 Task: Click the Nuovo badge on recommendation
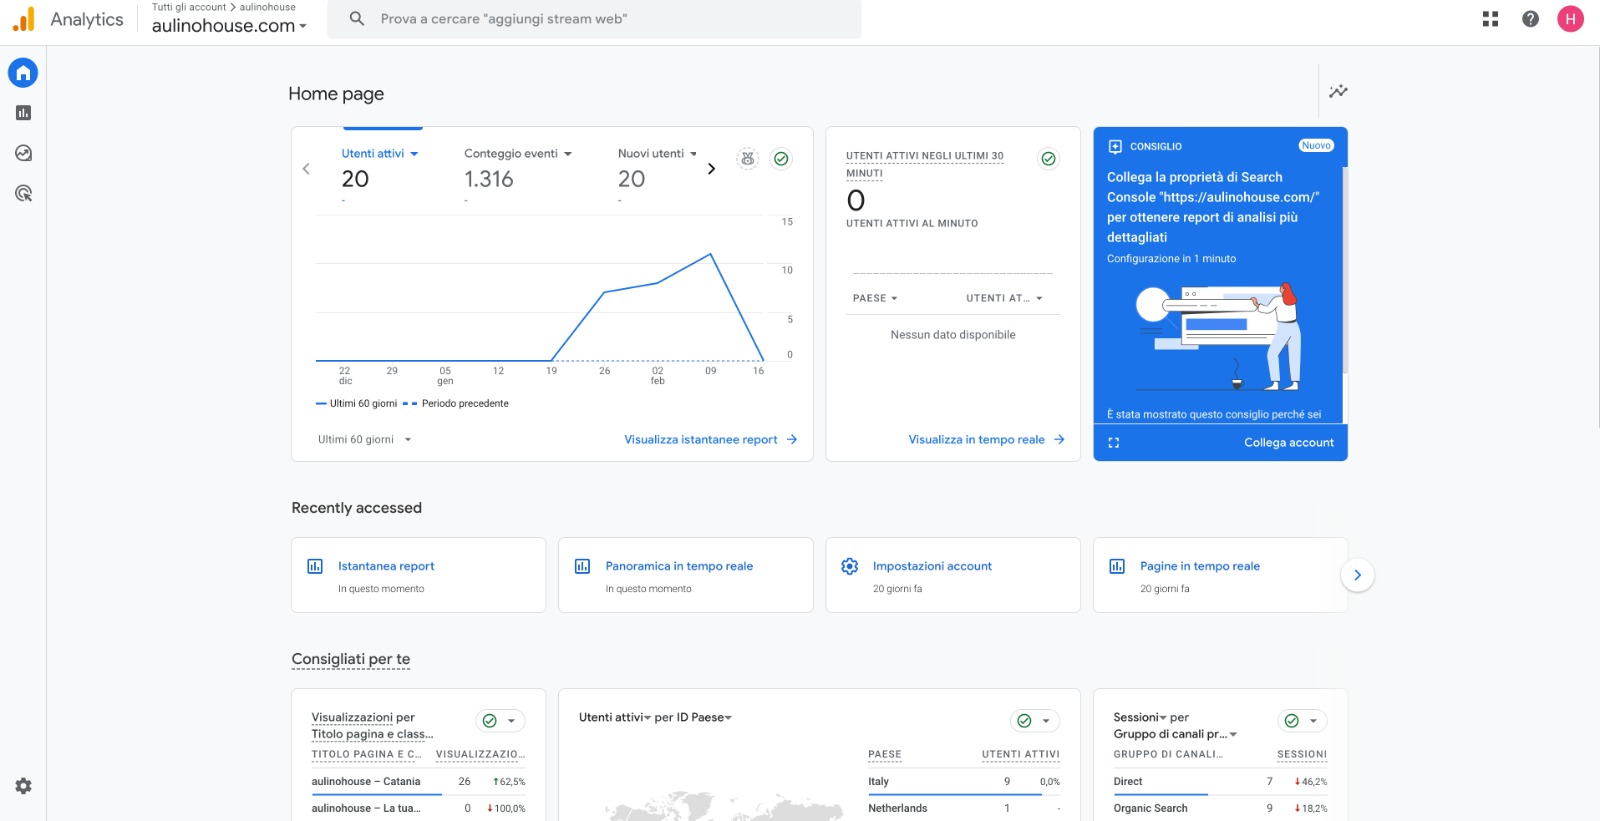tap(1316, 146)
